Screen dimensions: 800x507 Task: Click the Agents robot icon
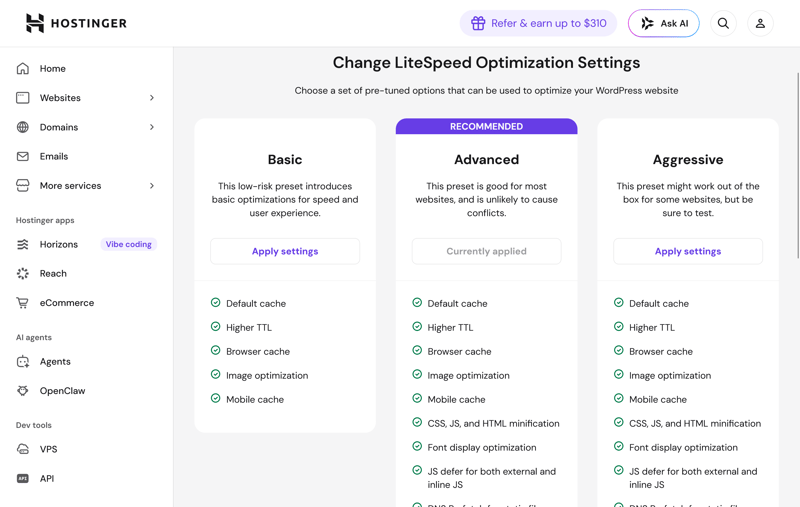22,362
